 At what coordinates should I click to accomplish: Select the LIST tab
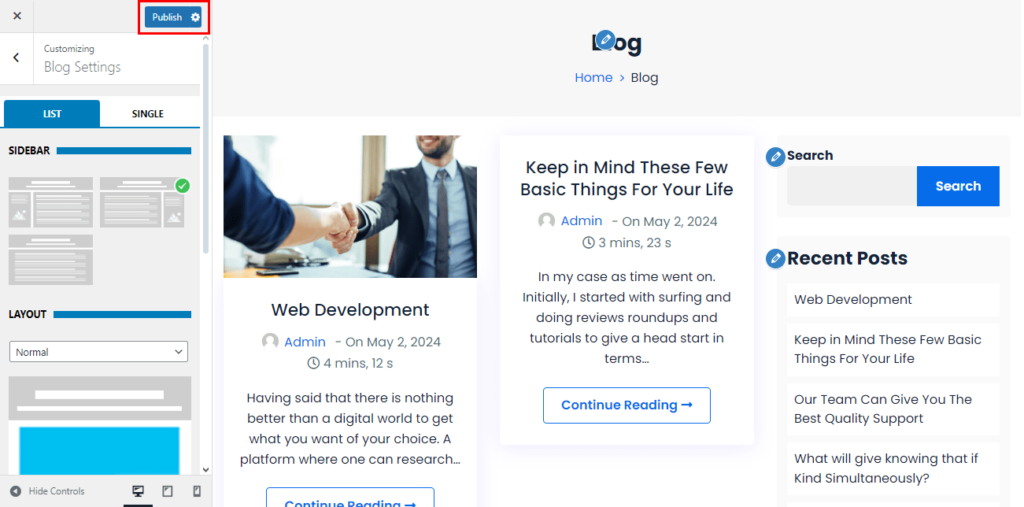(52, 114)
